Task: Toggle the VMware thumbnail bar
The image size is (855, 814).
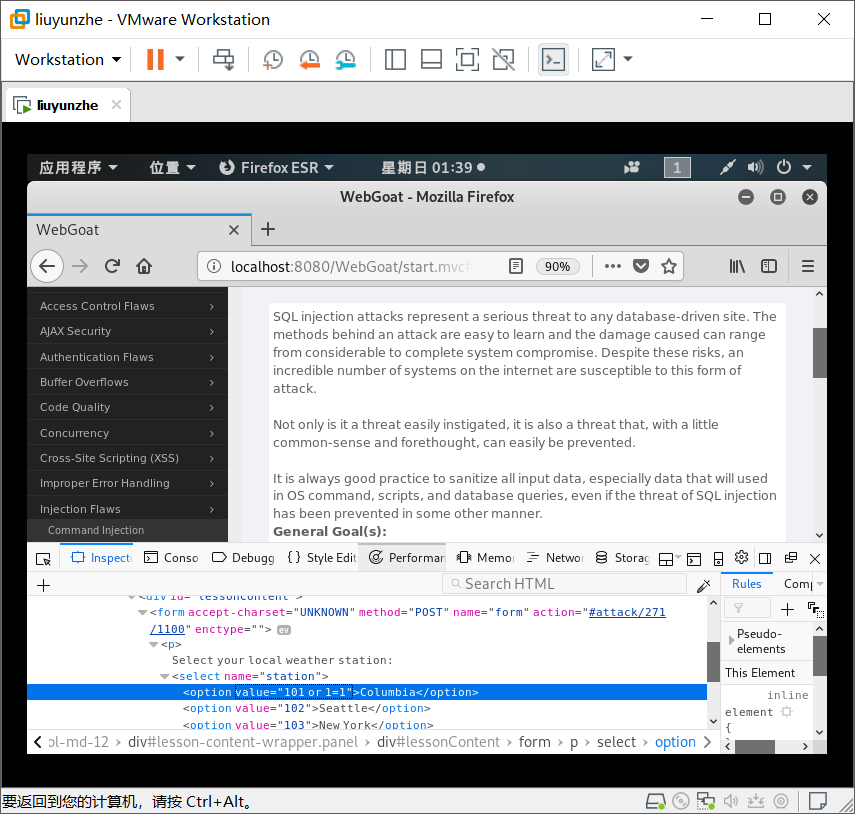Action: (x=431, y=59)
